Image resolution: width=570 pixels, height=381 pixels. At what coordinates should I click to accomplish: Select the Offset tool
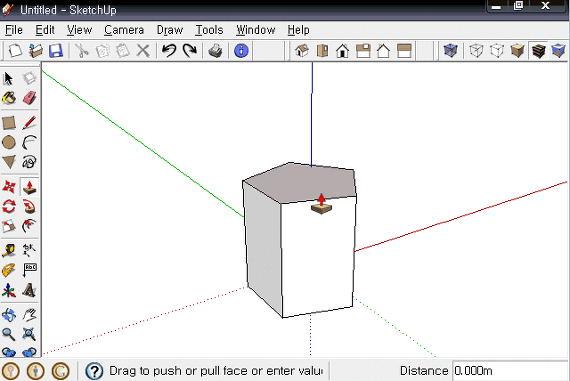click(29, 226)
